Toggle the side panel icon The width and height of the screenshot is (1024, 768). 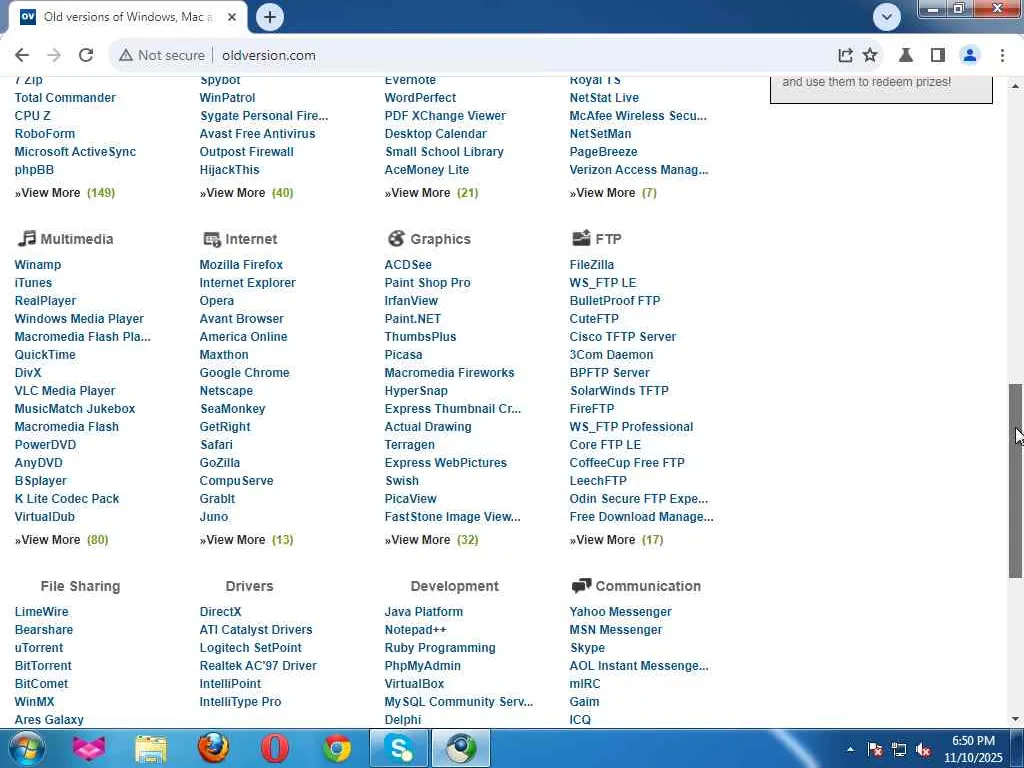tap(938, 56)
